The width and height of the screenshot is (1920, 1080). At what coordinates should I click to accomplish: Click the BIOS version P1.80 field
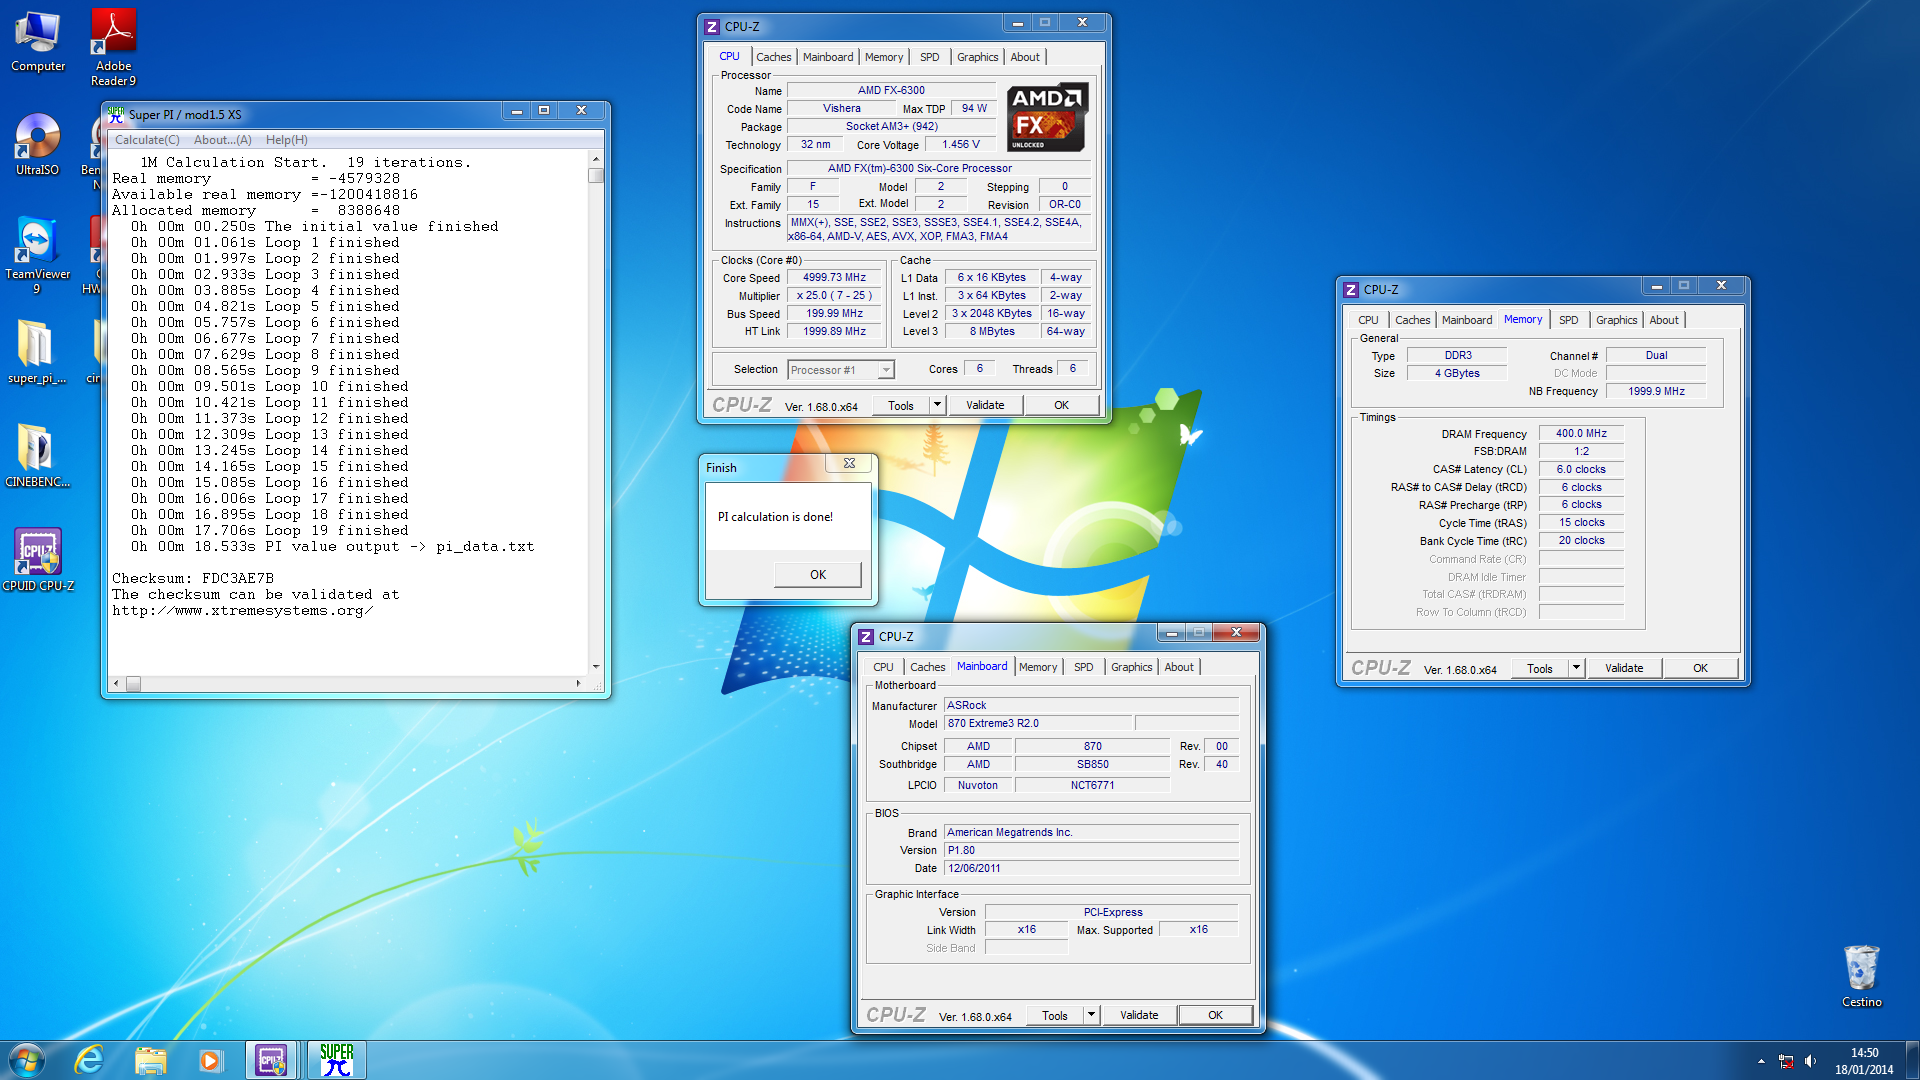click(x=1091, y=850)
